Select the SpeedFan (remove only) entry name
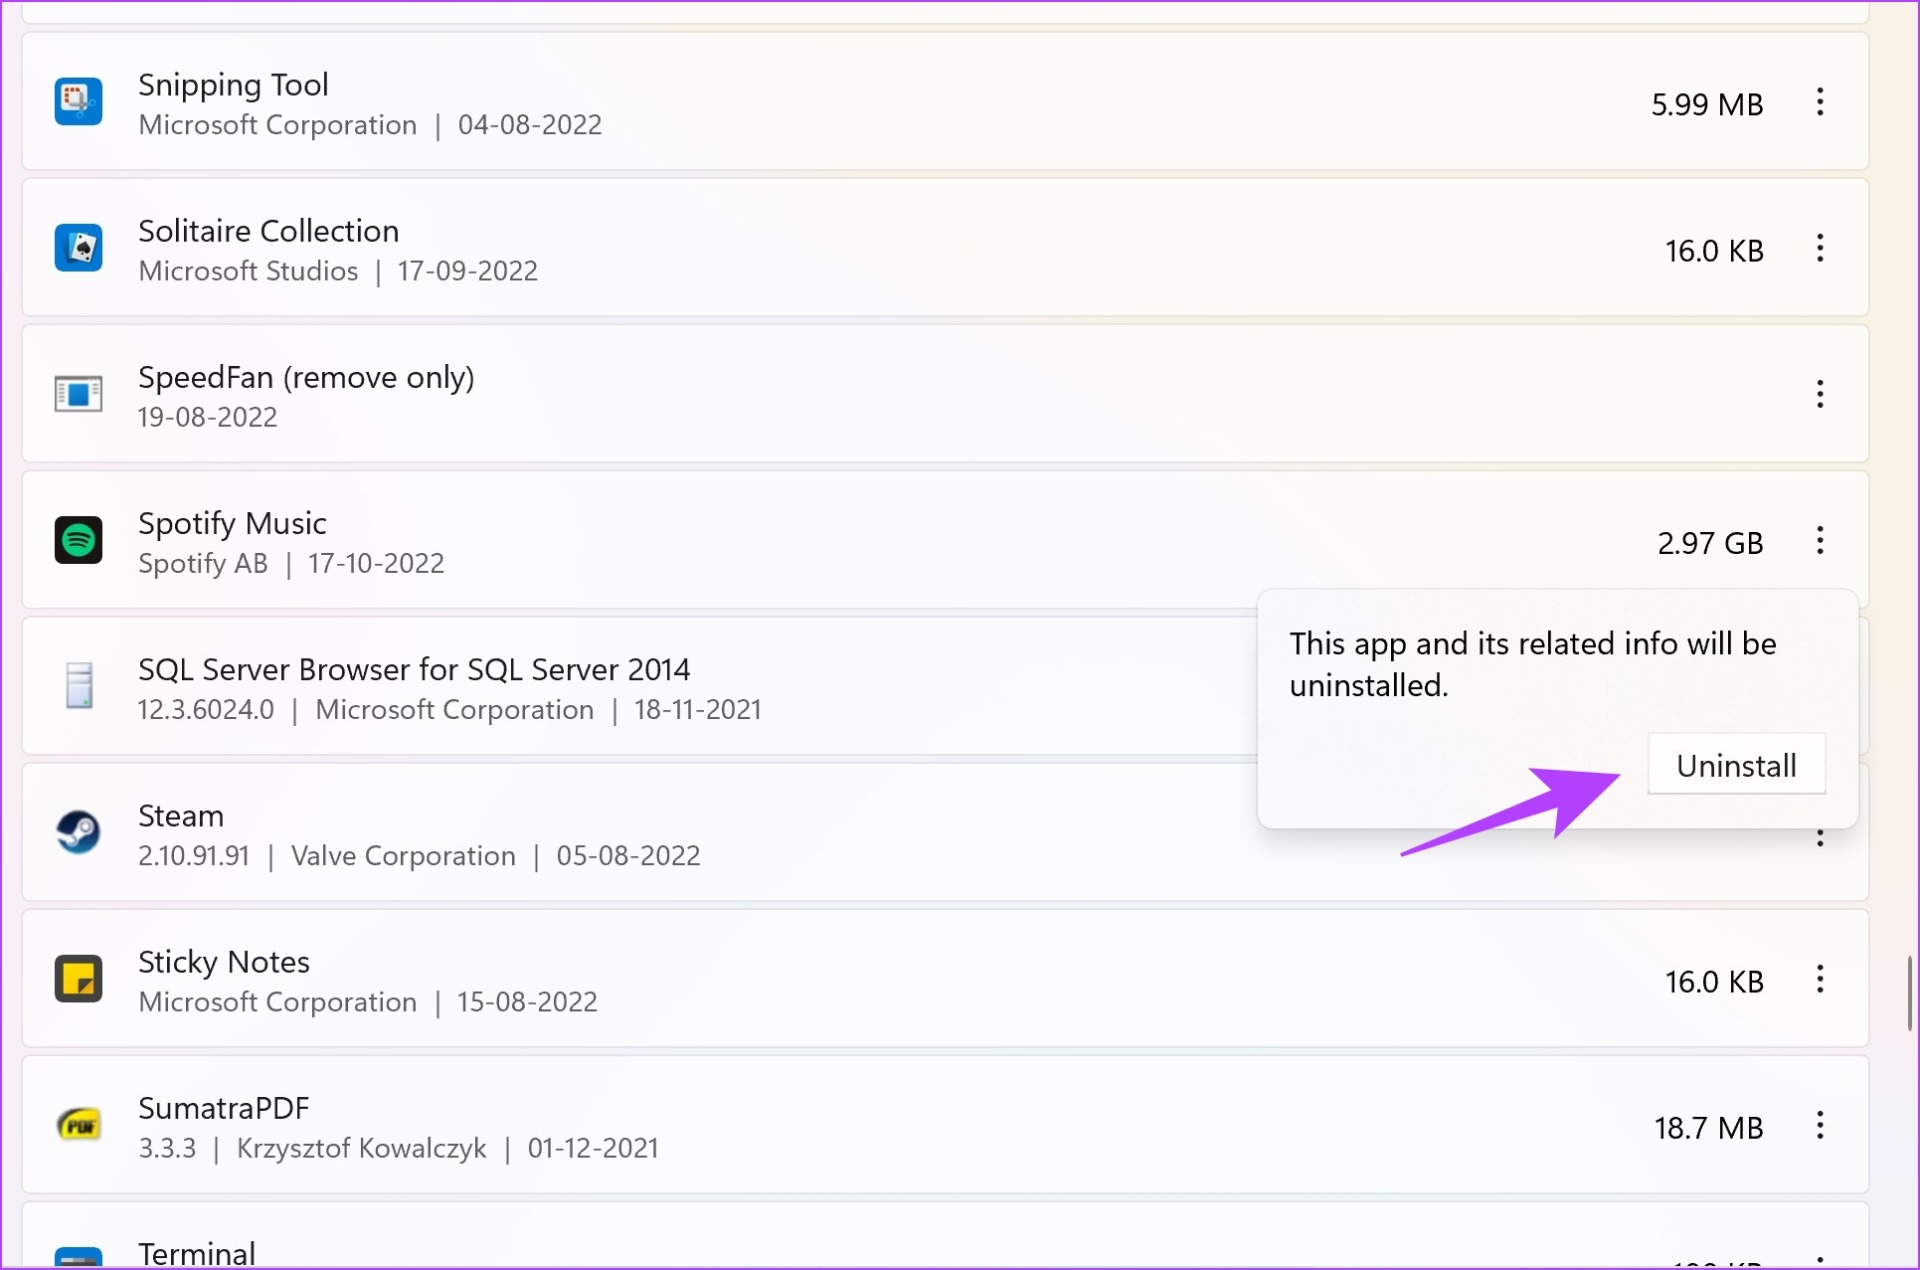This screenshot has width=1920, height=1270. click(x=306, y=377)
